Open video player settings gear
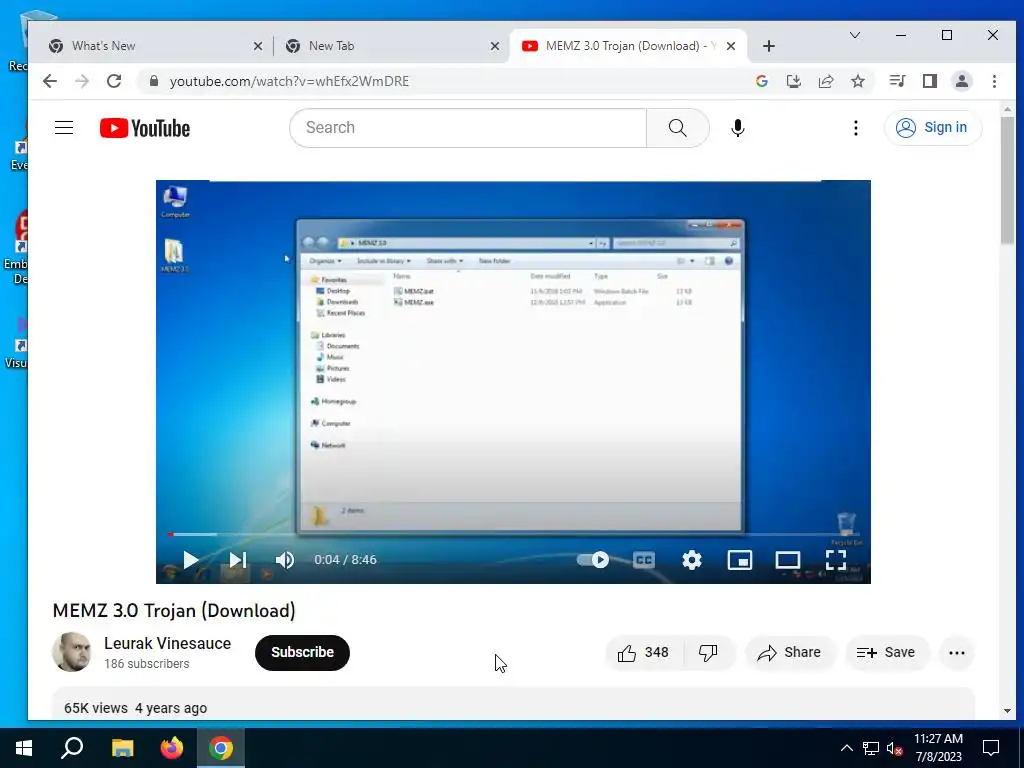This screenshot has height=768, width=1024. 692,560
